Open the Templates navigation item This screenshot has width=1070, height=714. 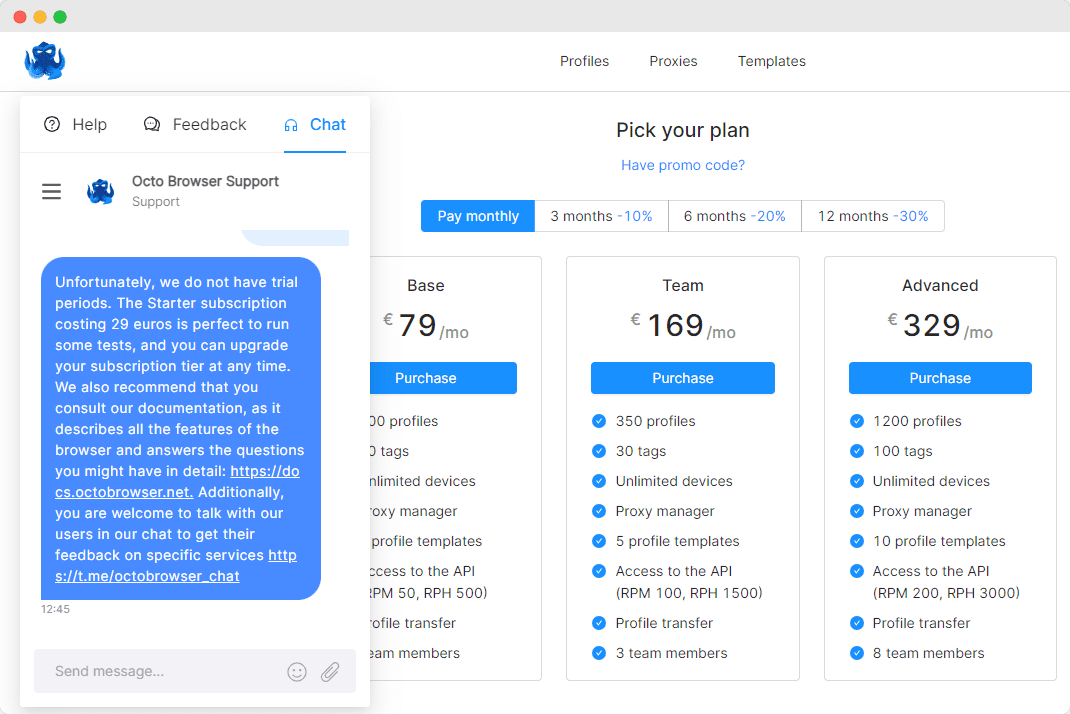coord(771,61)
